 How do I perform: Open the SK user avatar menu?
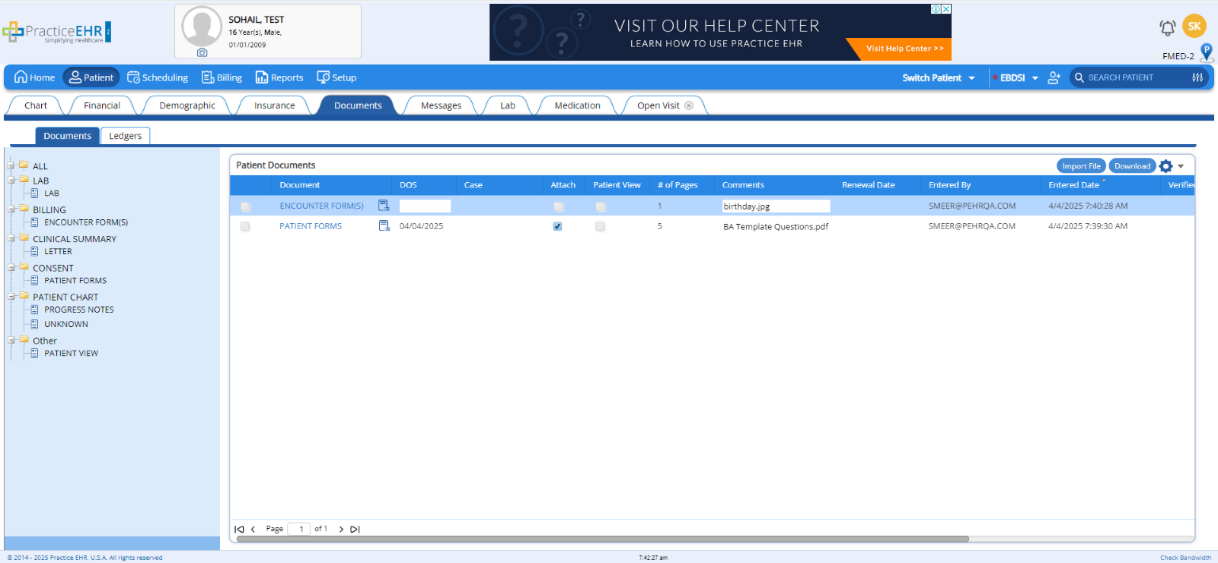[x=1194, y=26]
